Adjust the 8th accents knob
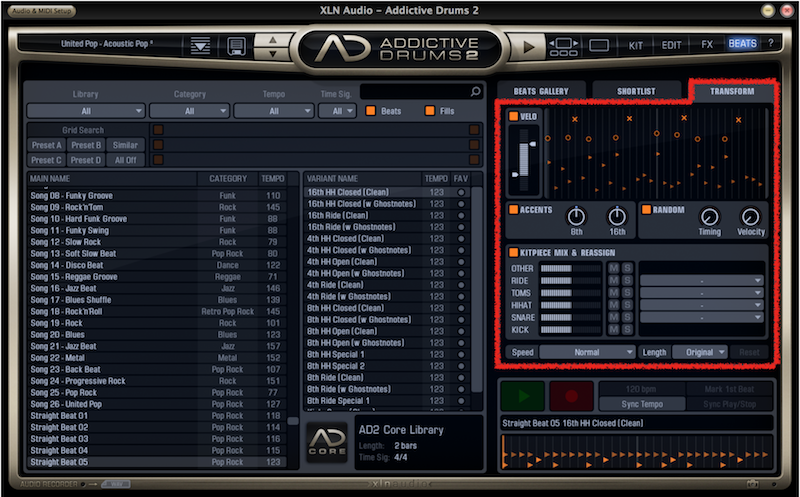 576,217
